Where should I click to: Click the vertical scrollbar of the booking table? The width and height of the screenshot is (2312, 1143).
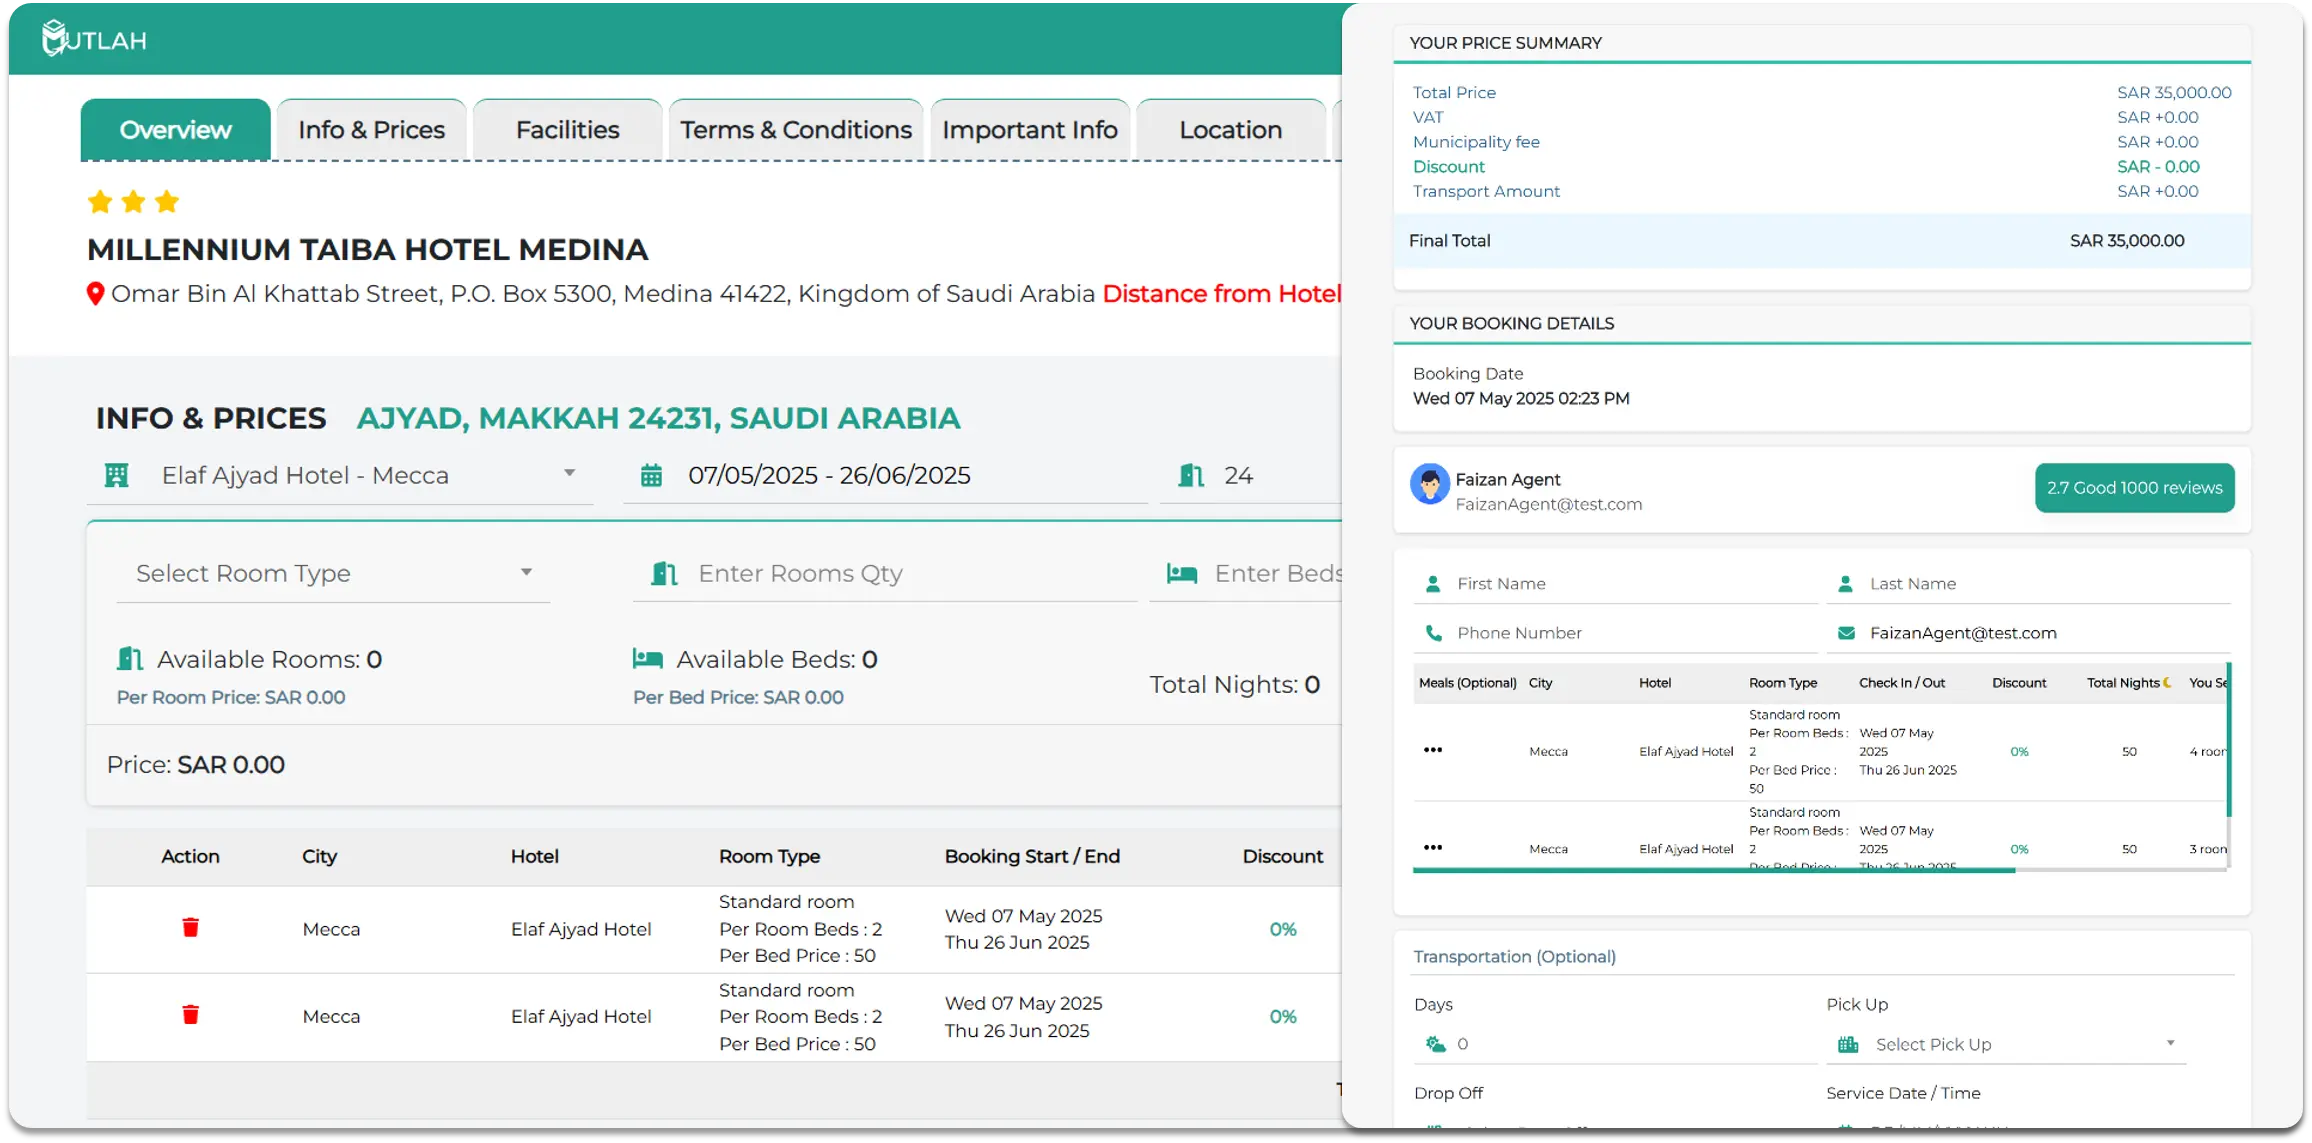click(2229, 740)
